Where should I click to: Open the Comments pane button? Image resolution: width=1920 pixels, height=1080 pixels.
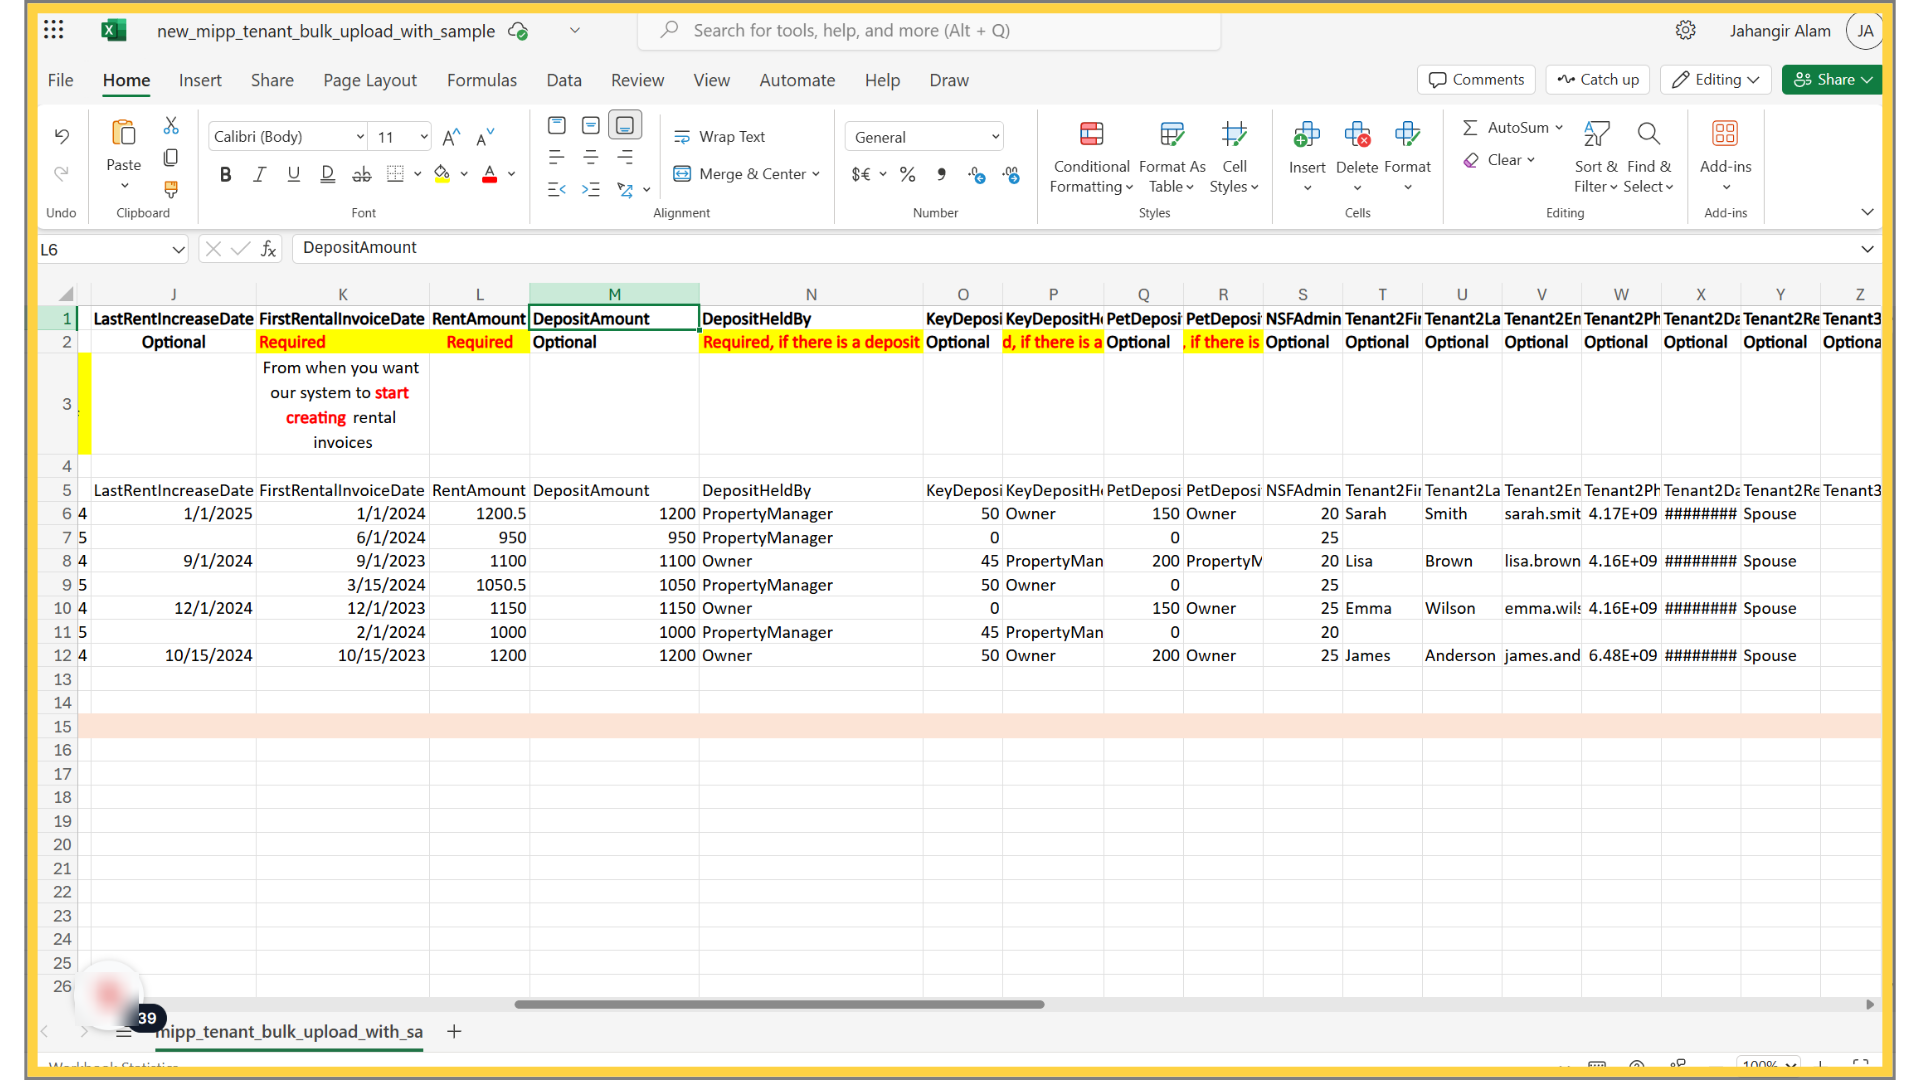tap(1476, 80)
